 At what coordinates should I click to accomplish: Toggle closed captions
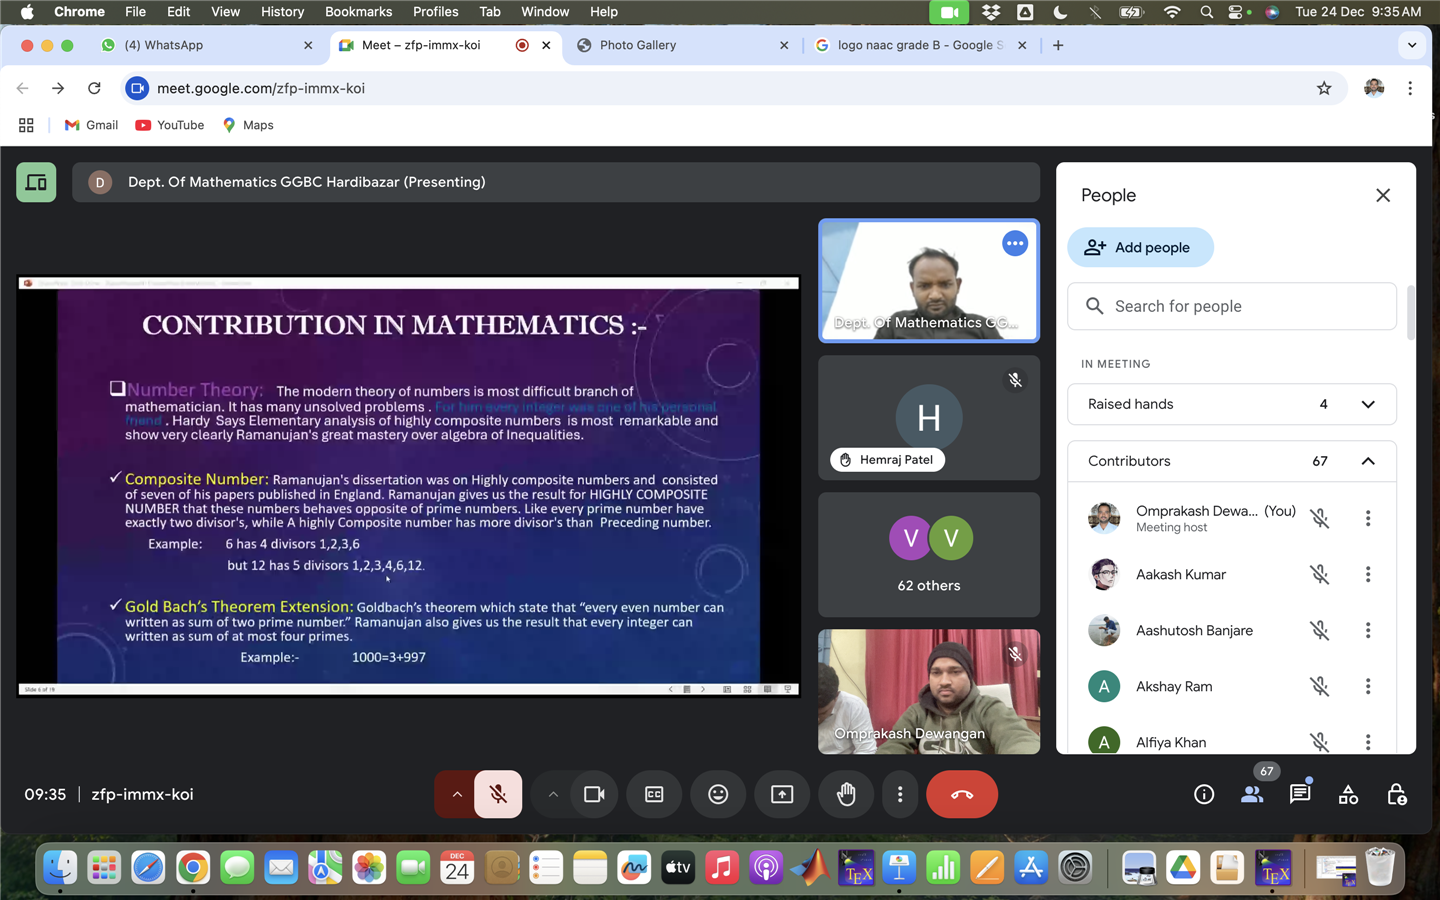click(x=654, y=794)
